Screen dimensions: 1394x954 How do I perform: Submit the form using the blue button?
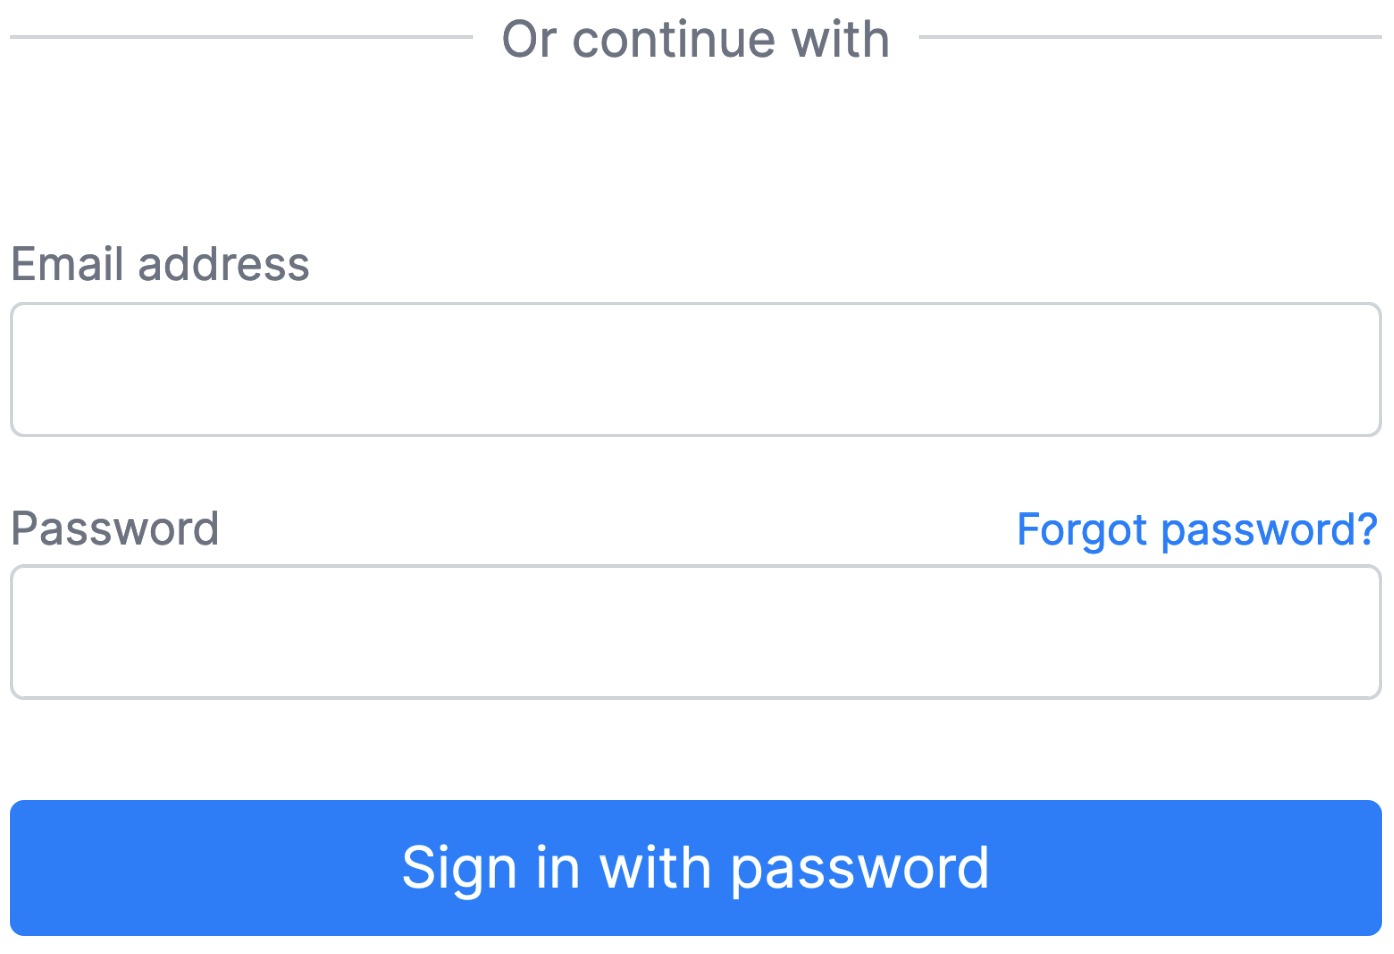click(x=696, y=868)
